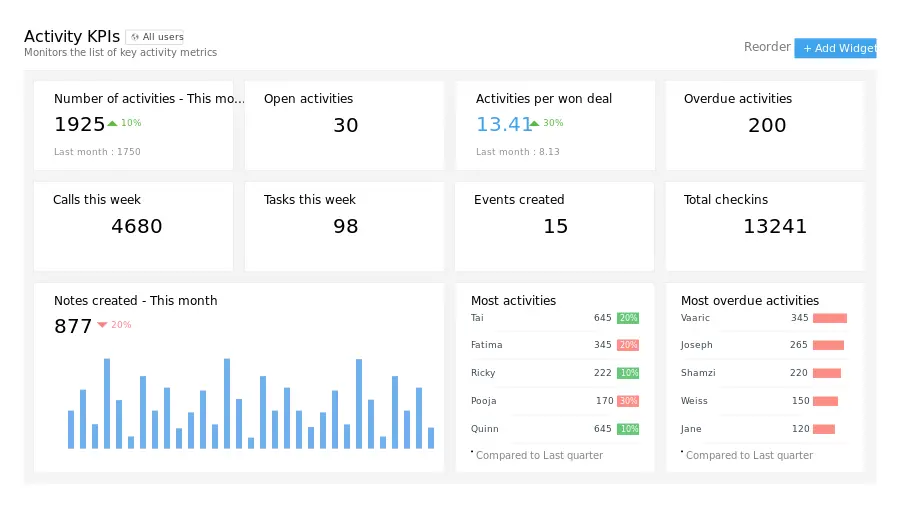Click the Reorder link
The image size is (900, 510).
767,46
